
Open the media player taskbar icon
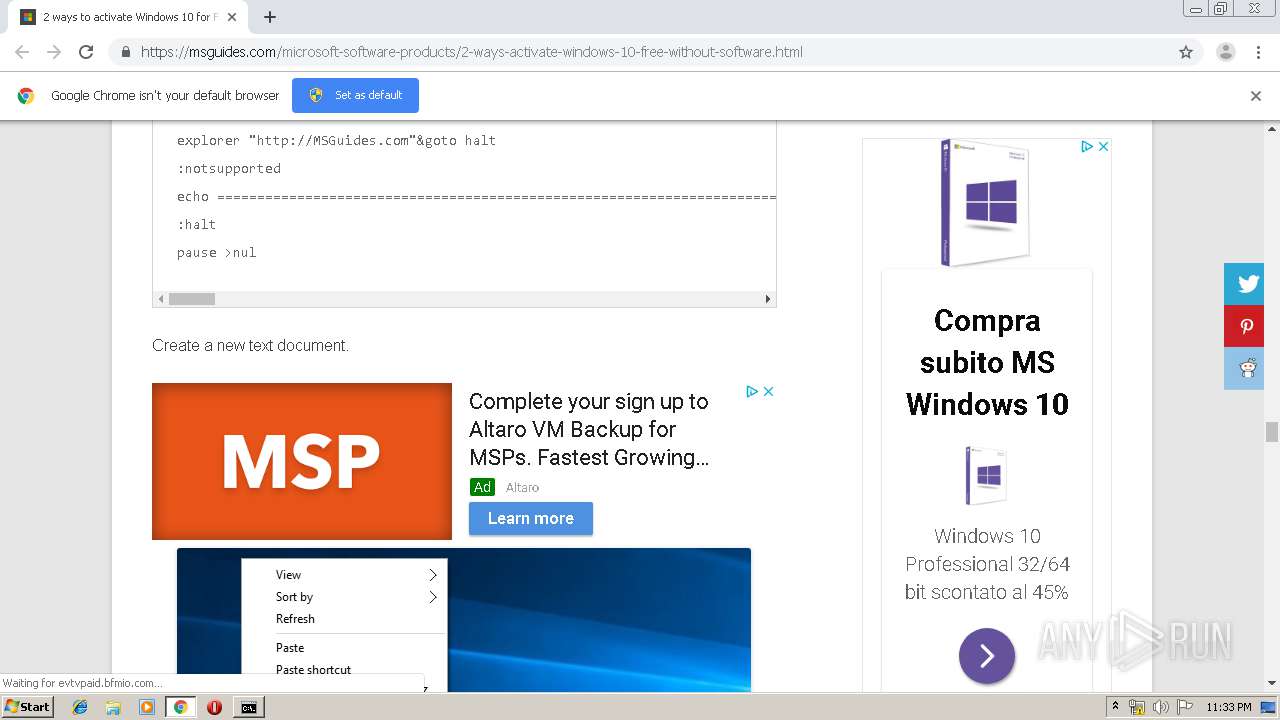pyautogui.click(x=147, y=707)
